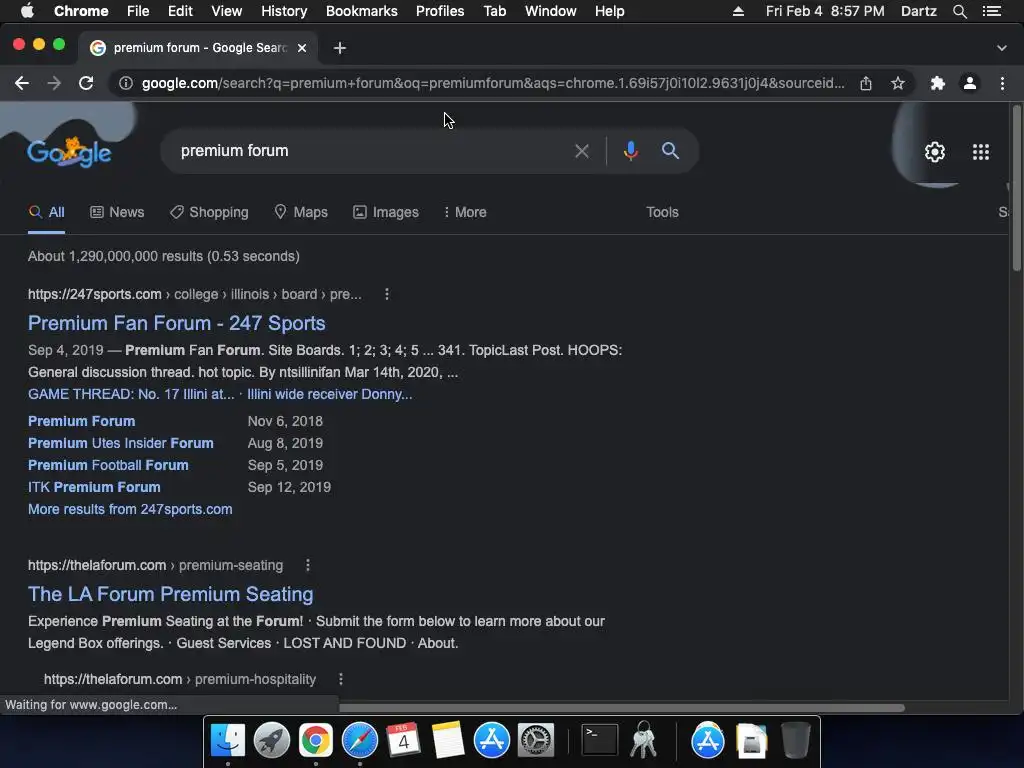The image size is (1024, 768).
Task: Open The LA Forum Premium Seating result
Action: (x=170, y=594)
